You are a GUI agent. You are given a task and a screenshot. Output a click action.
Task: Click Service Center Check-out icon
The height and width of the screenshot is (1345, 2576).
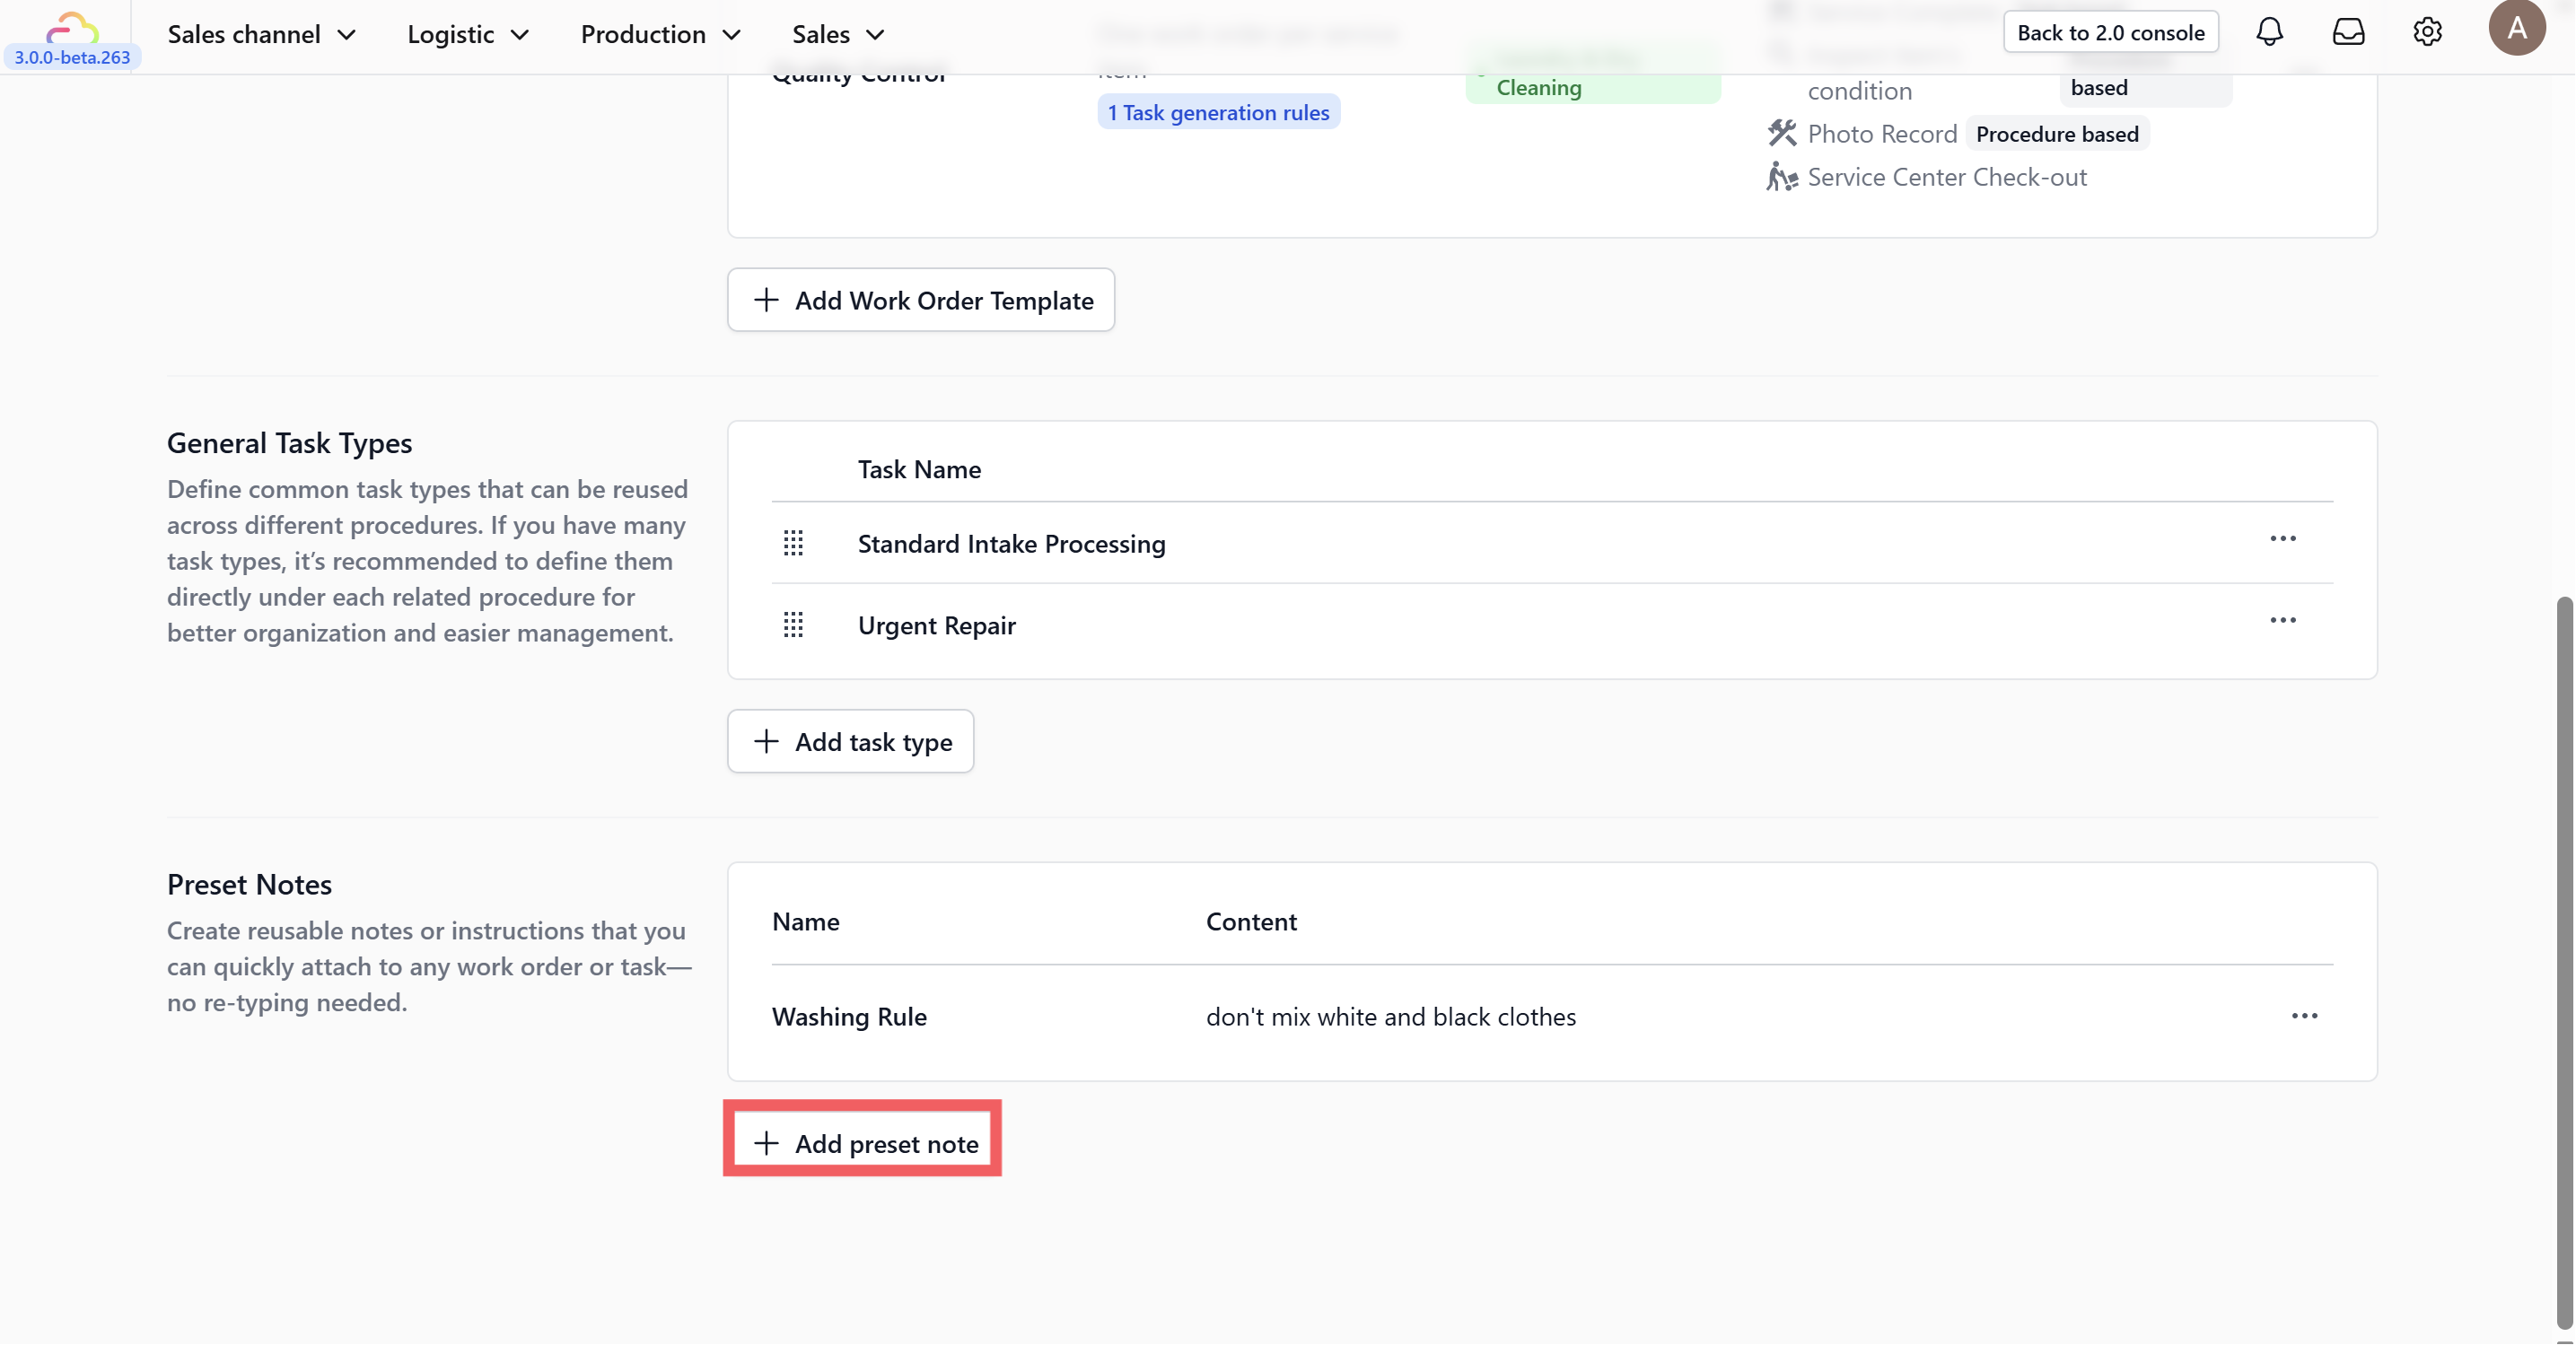point(1781,177)
